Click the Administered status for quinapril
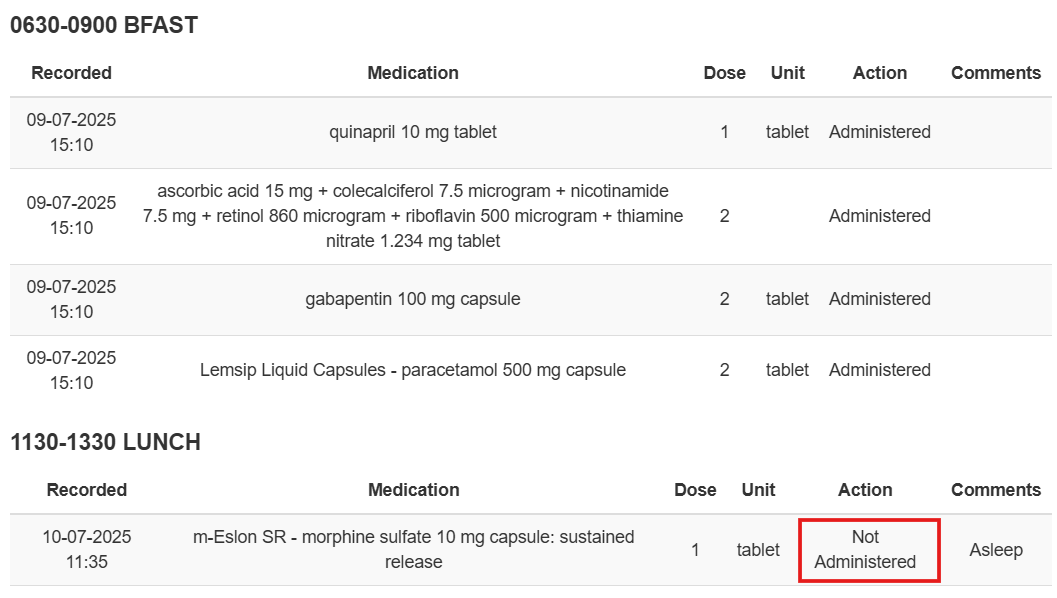 click(880, 132)
